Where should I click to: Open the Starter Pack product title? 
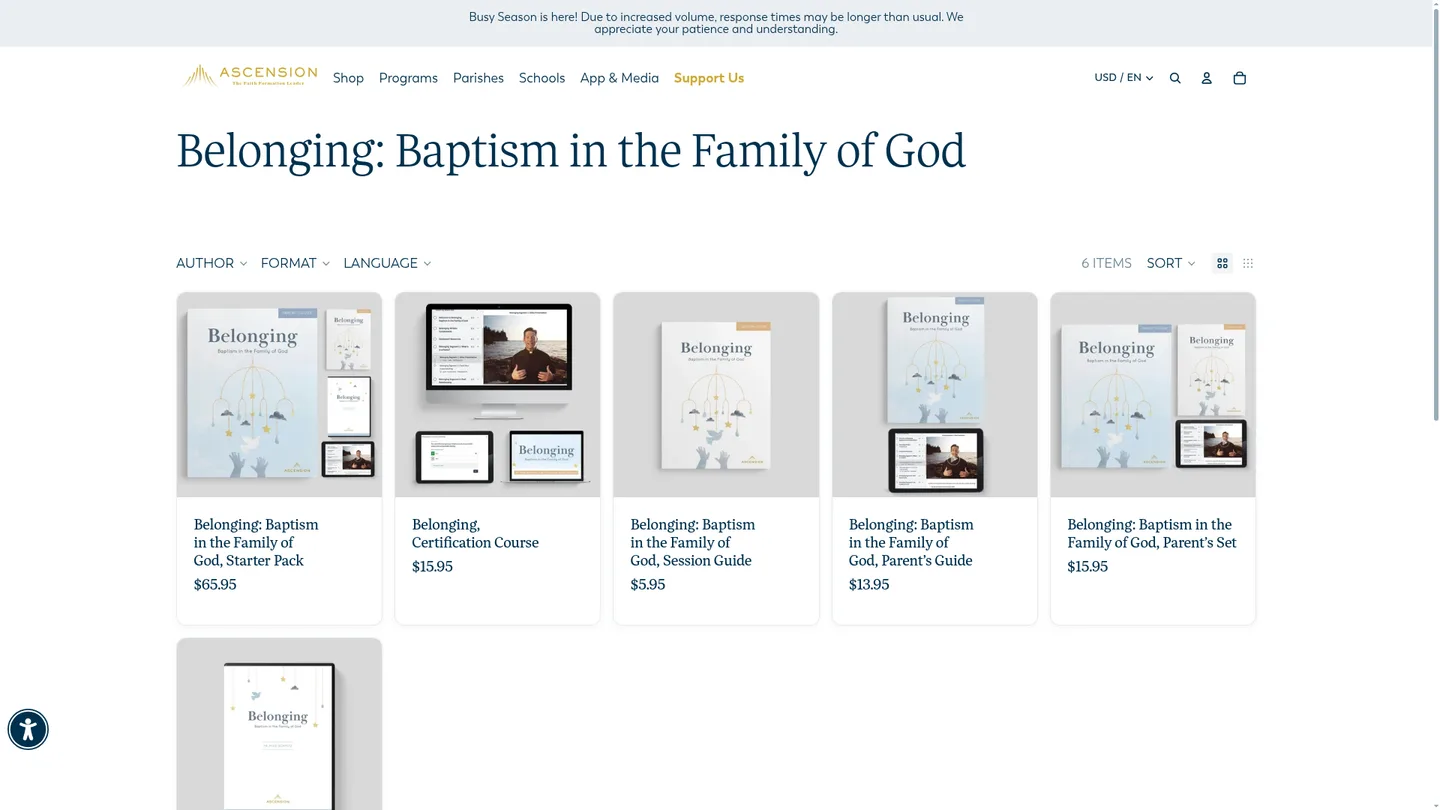tap(256, 542)
